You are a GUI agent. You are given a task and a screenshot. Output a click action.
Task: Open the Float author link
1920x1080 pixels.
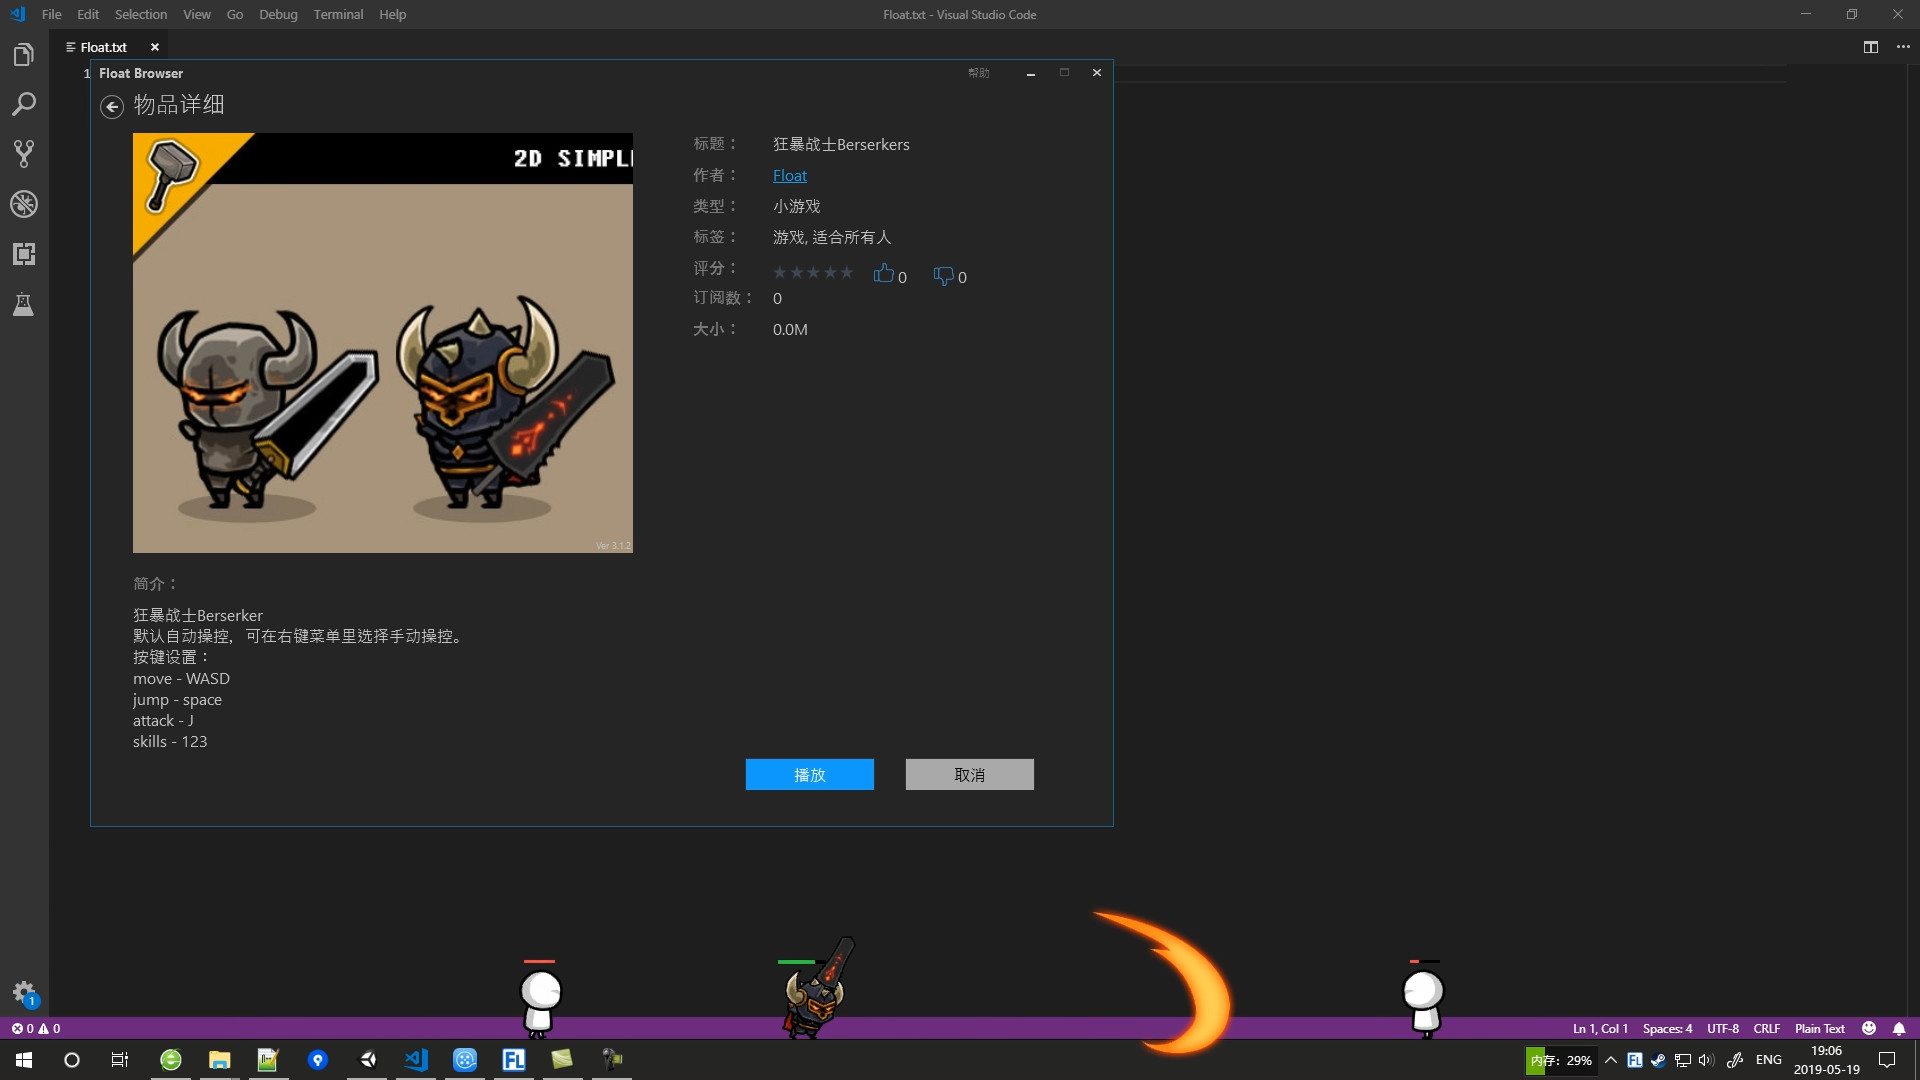(x=789, y=175)
